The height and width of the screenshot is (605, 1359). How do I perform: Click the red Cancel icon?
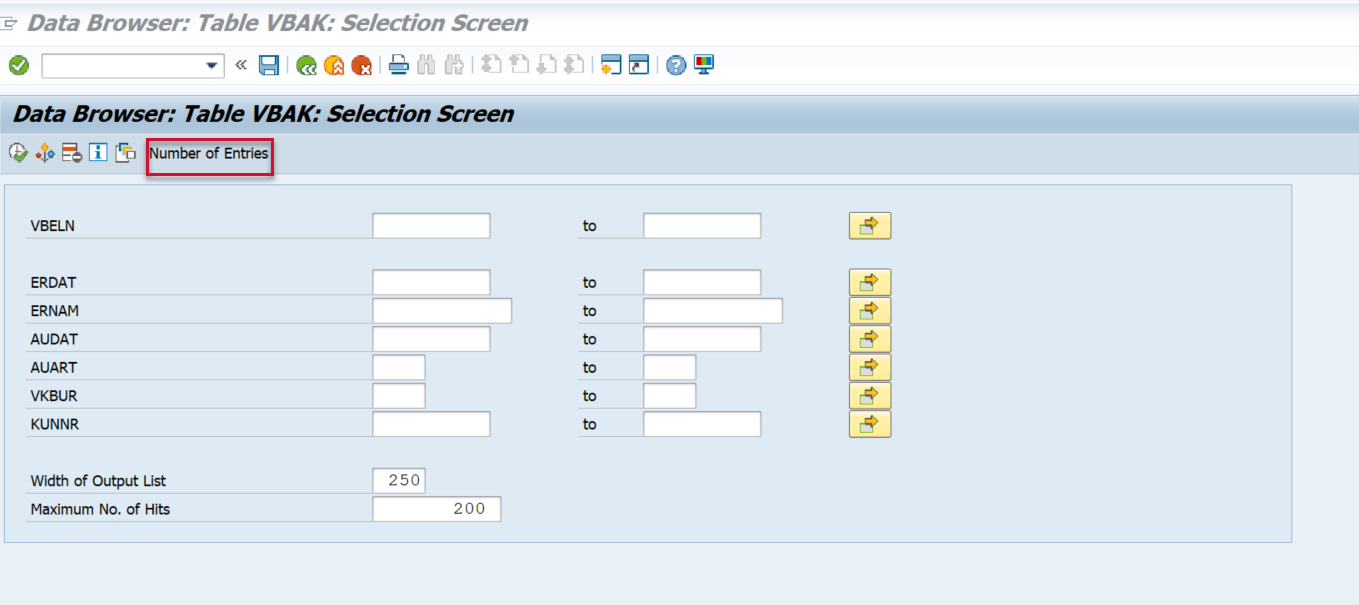tap(361, 66)
